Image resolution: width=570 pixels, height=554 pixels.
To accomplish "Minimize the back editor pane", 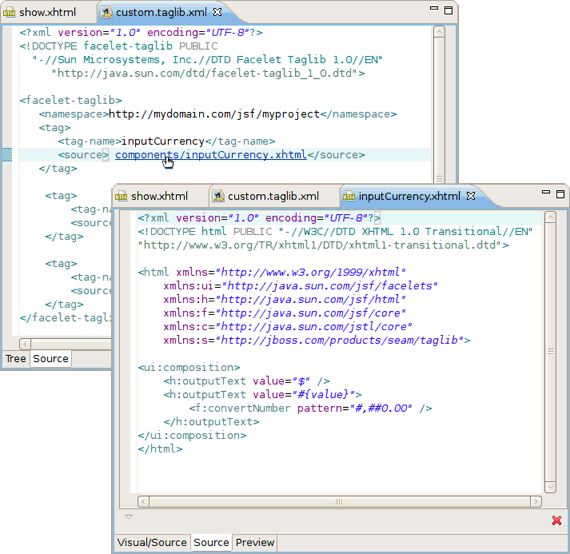I will pyautogui.click(x=434, y=8).
